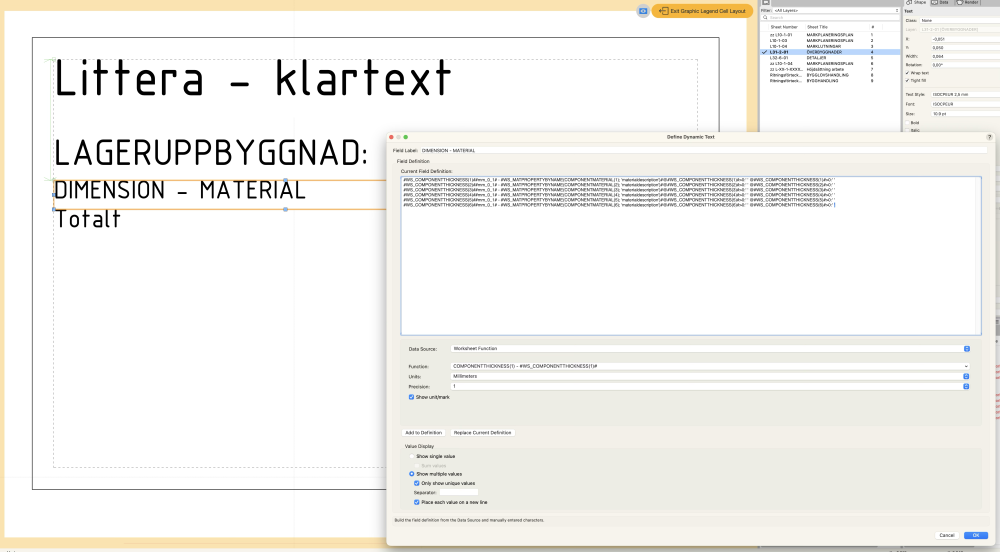Select Show single value radio button
The image size is (1000, 552).
(x=411, y=456)
